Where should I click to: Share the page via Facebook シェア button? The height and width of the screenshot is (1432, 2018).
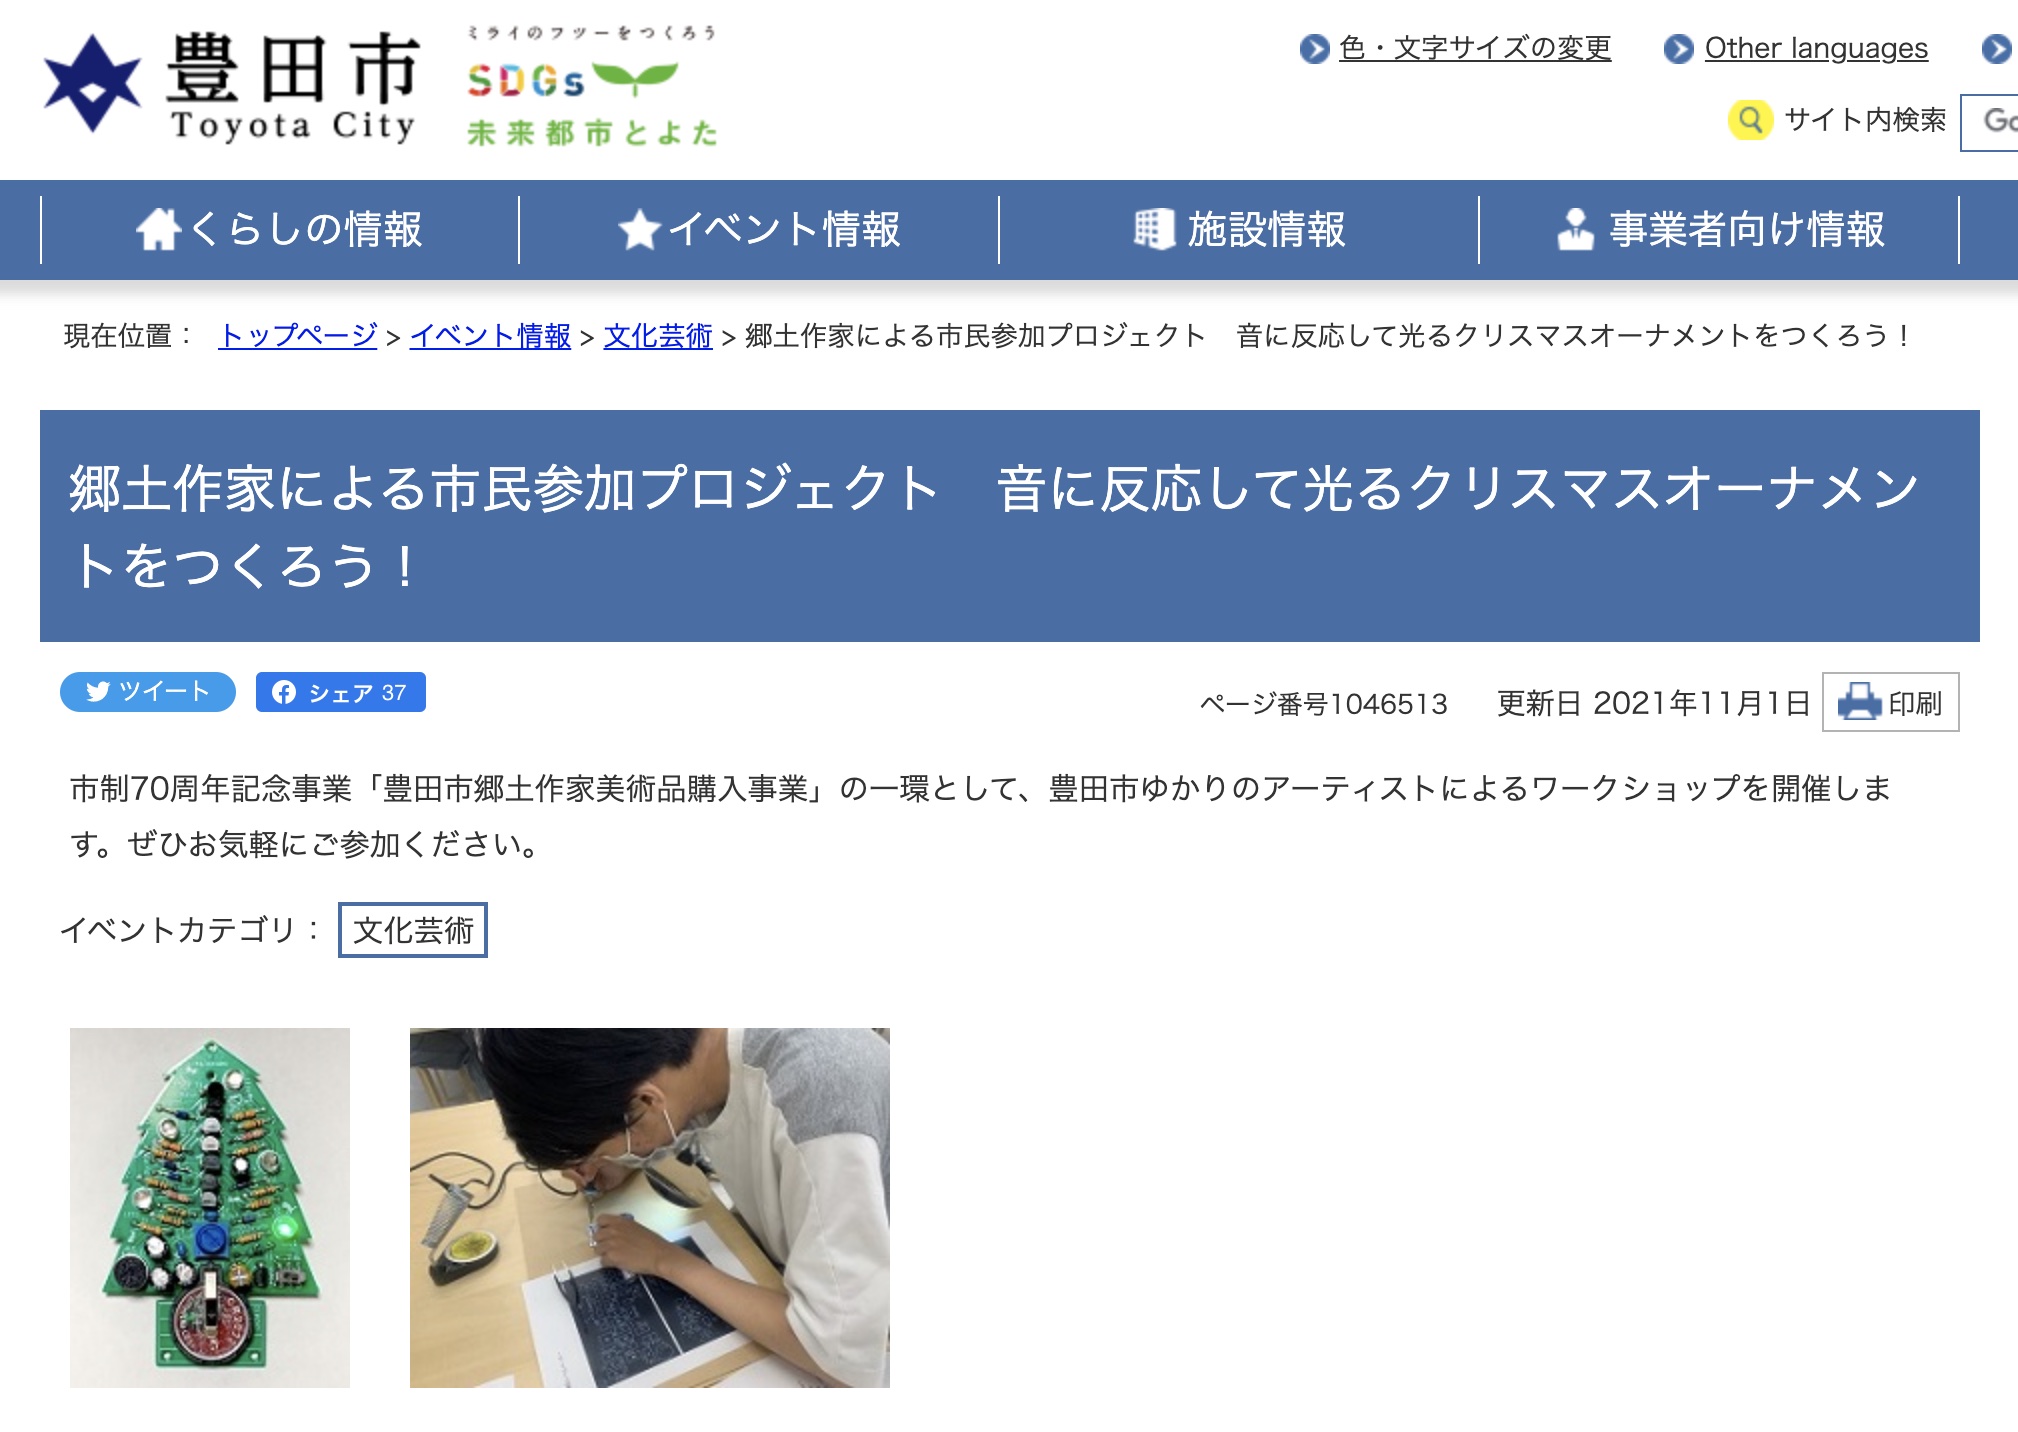tap(341, 692)
